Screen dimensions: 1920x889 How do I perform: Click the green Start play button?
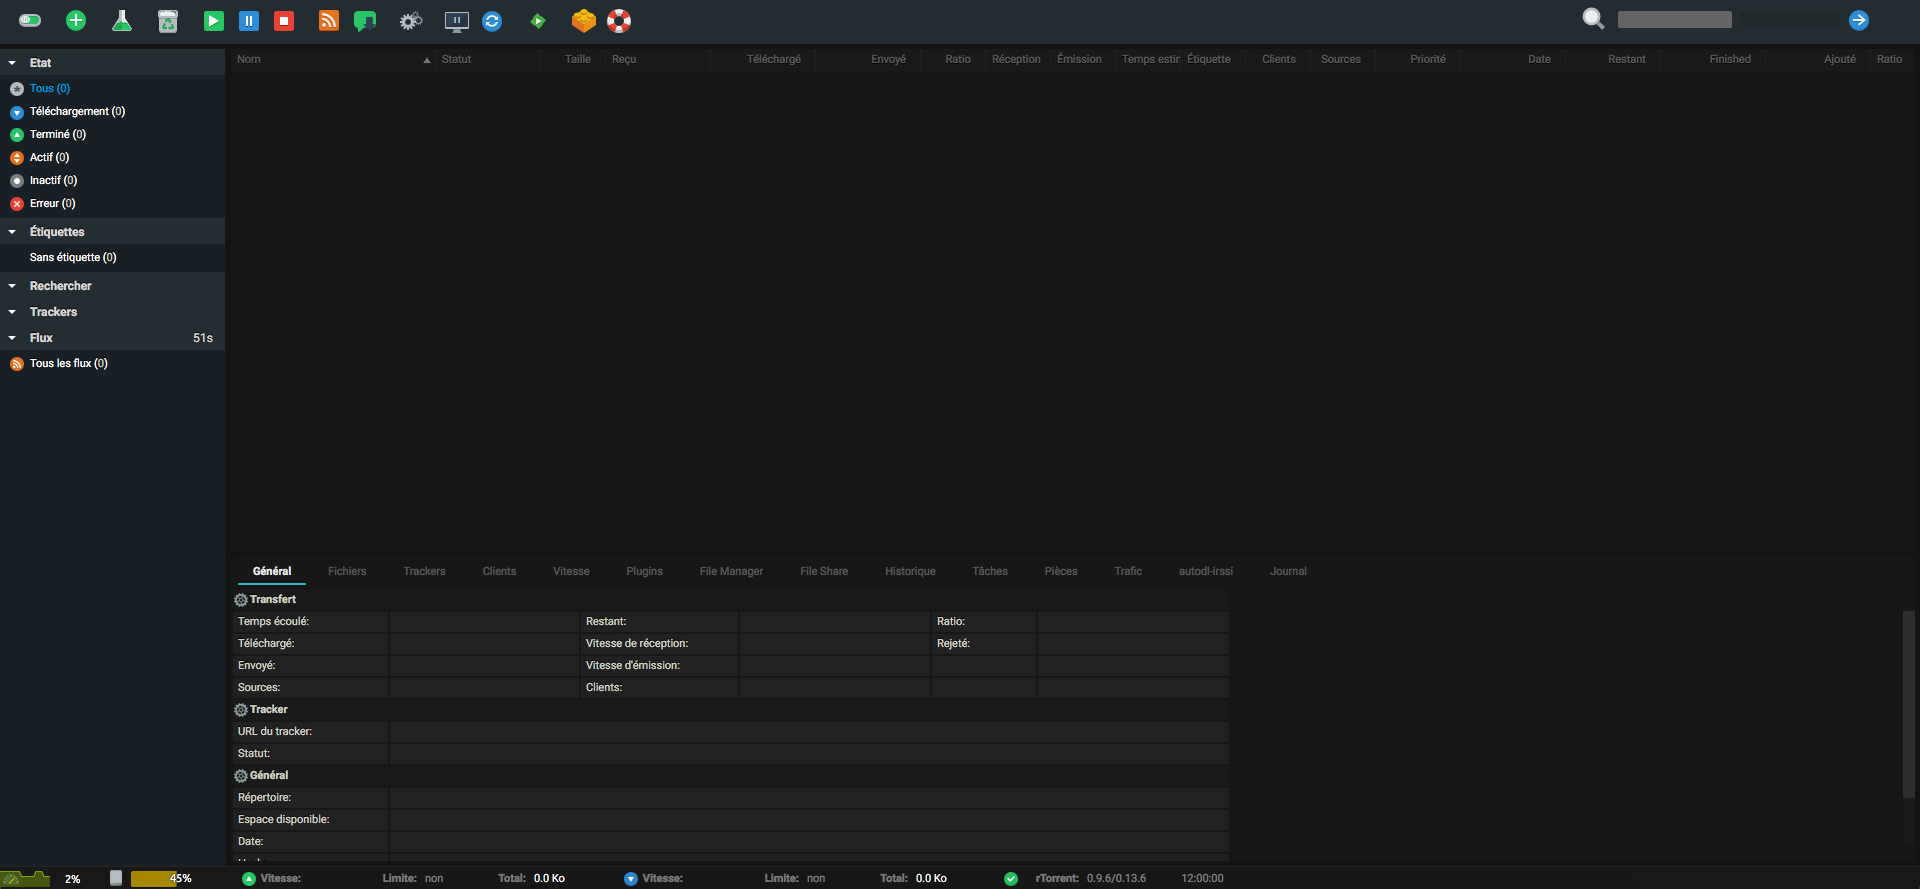click(x=214, y=21)
